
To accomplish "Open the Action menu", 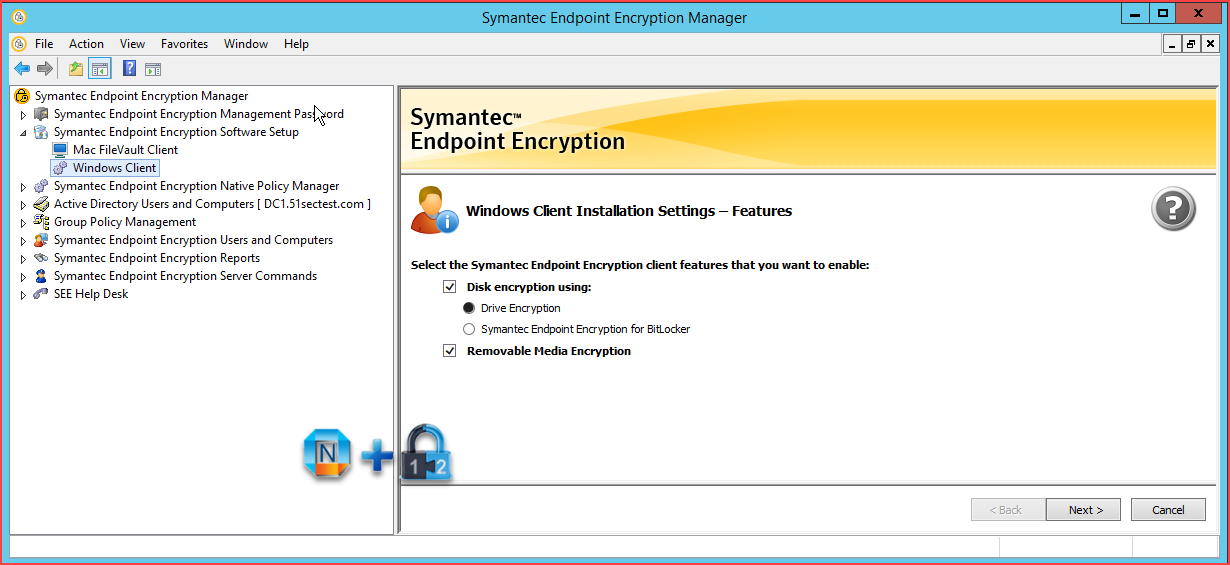I will [x=86, y=44].
